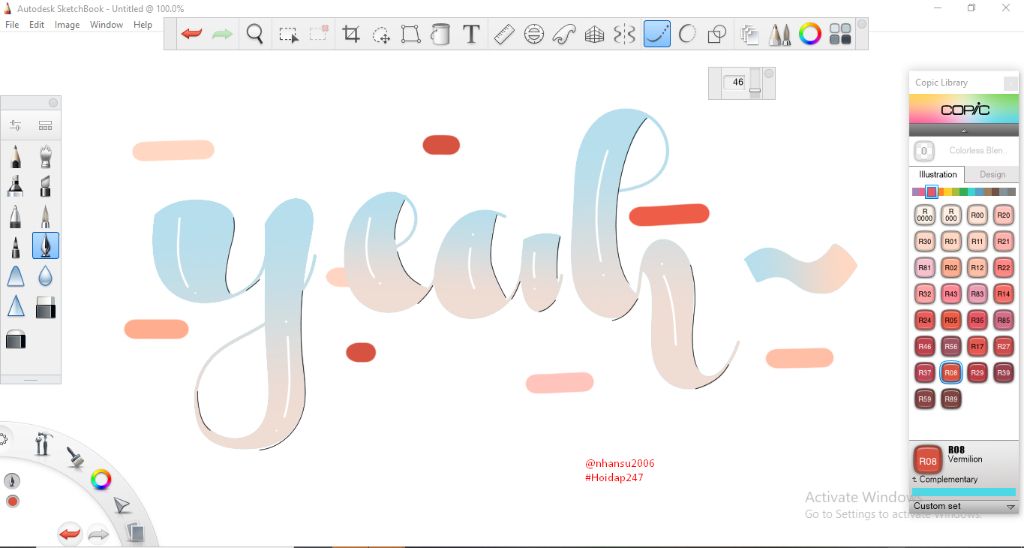Select the red color group in the hue strip
Screen dimensions: 1024x548
point(932,191)
